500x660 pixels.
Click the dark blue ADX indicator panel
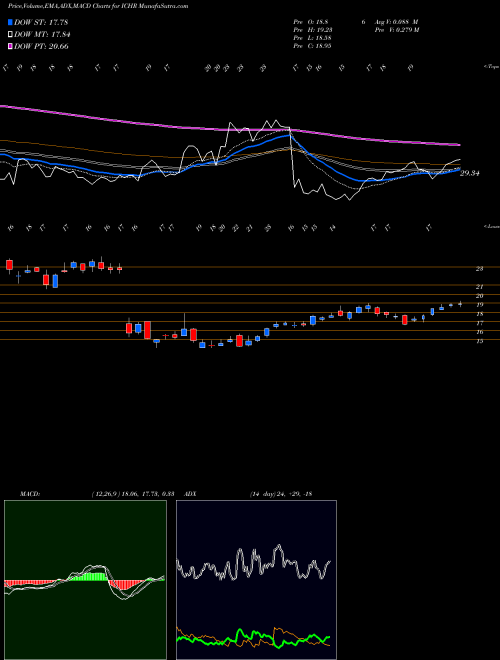coord(256,580)
